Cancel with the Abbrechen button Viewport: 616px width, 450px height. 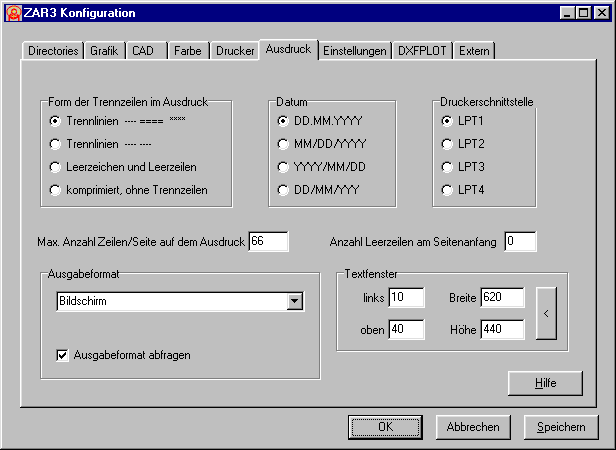click(473, 427)
